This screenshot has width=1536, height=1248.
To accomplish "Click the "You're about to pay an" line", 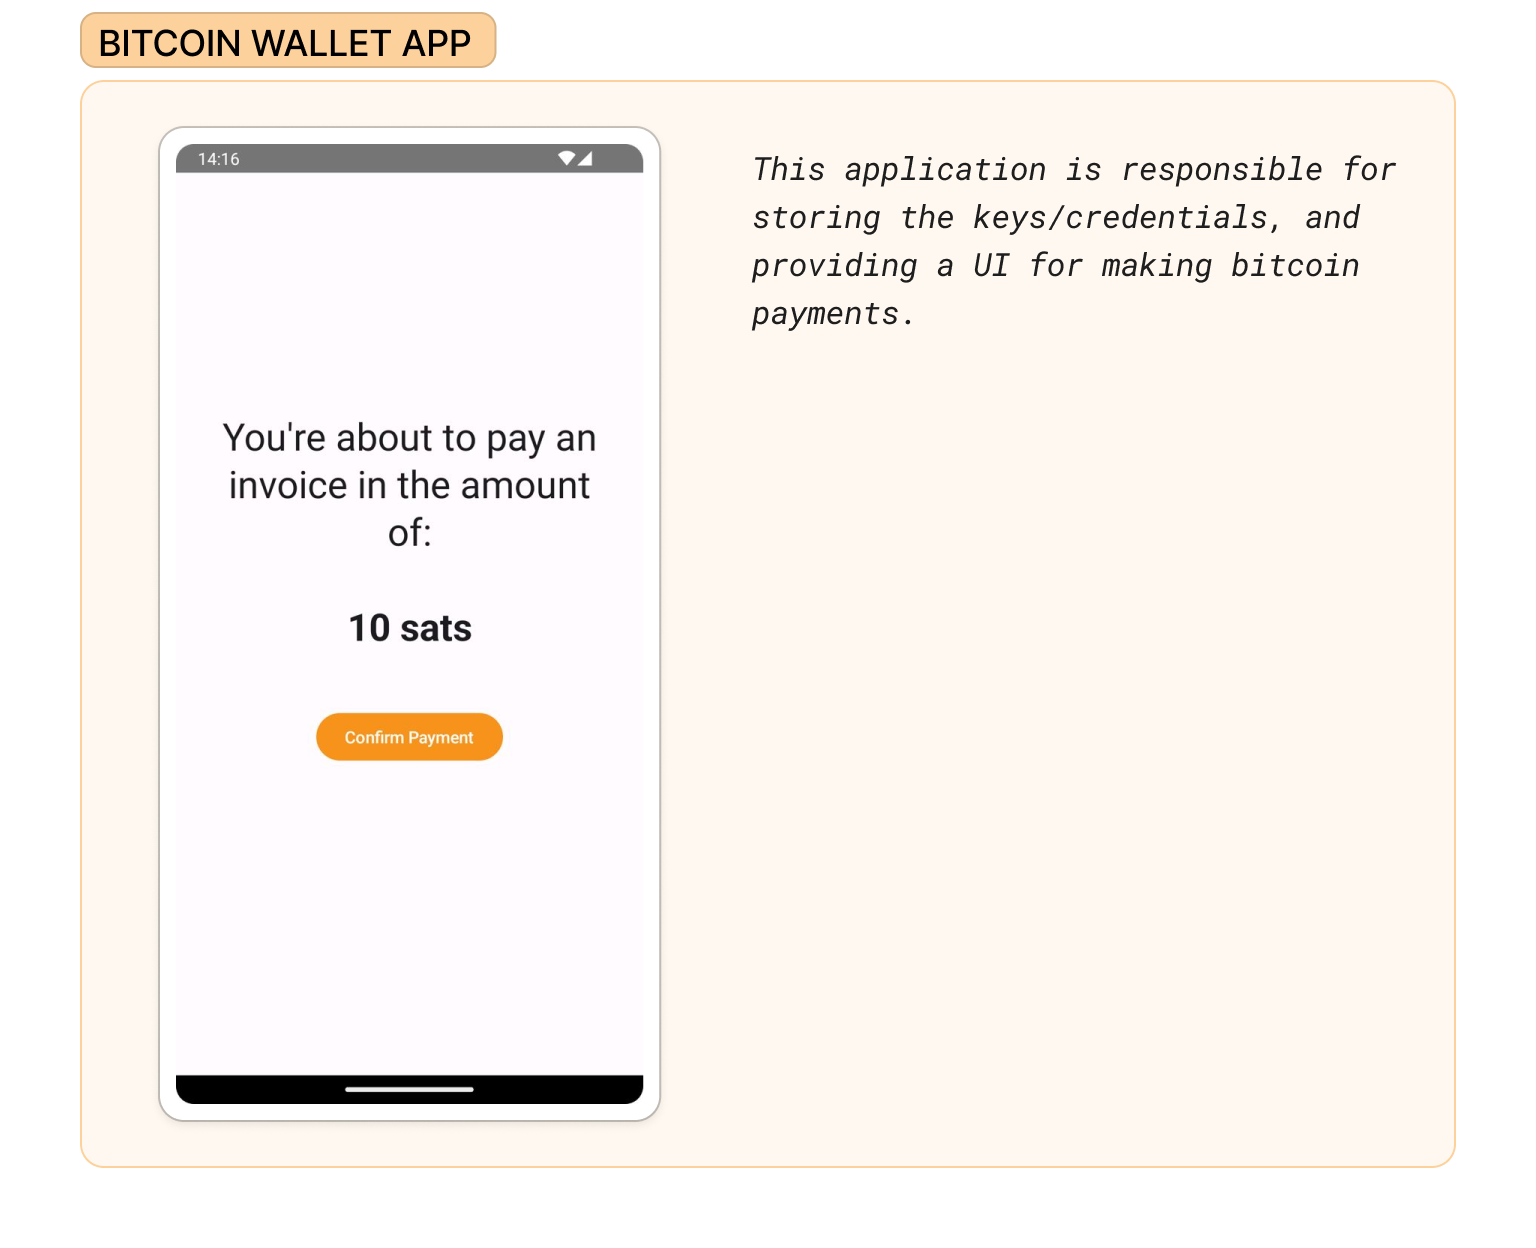I will tap(409, 438).
